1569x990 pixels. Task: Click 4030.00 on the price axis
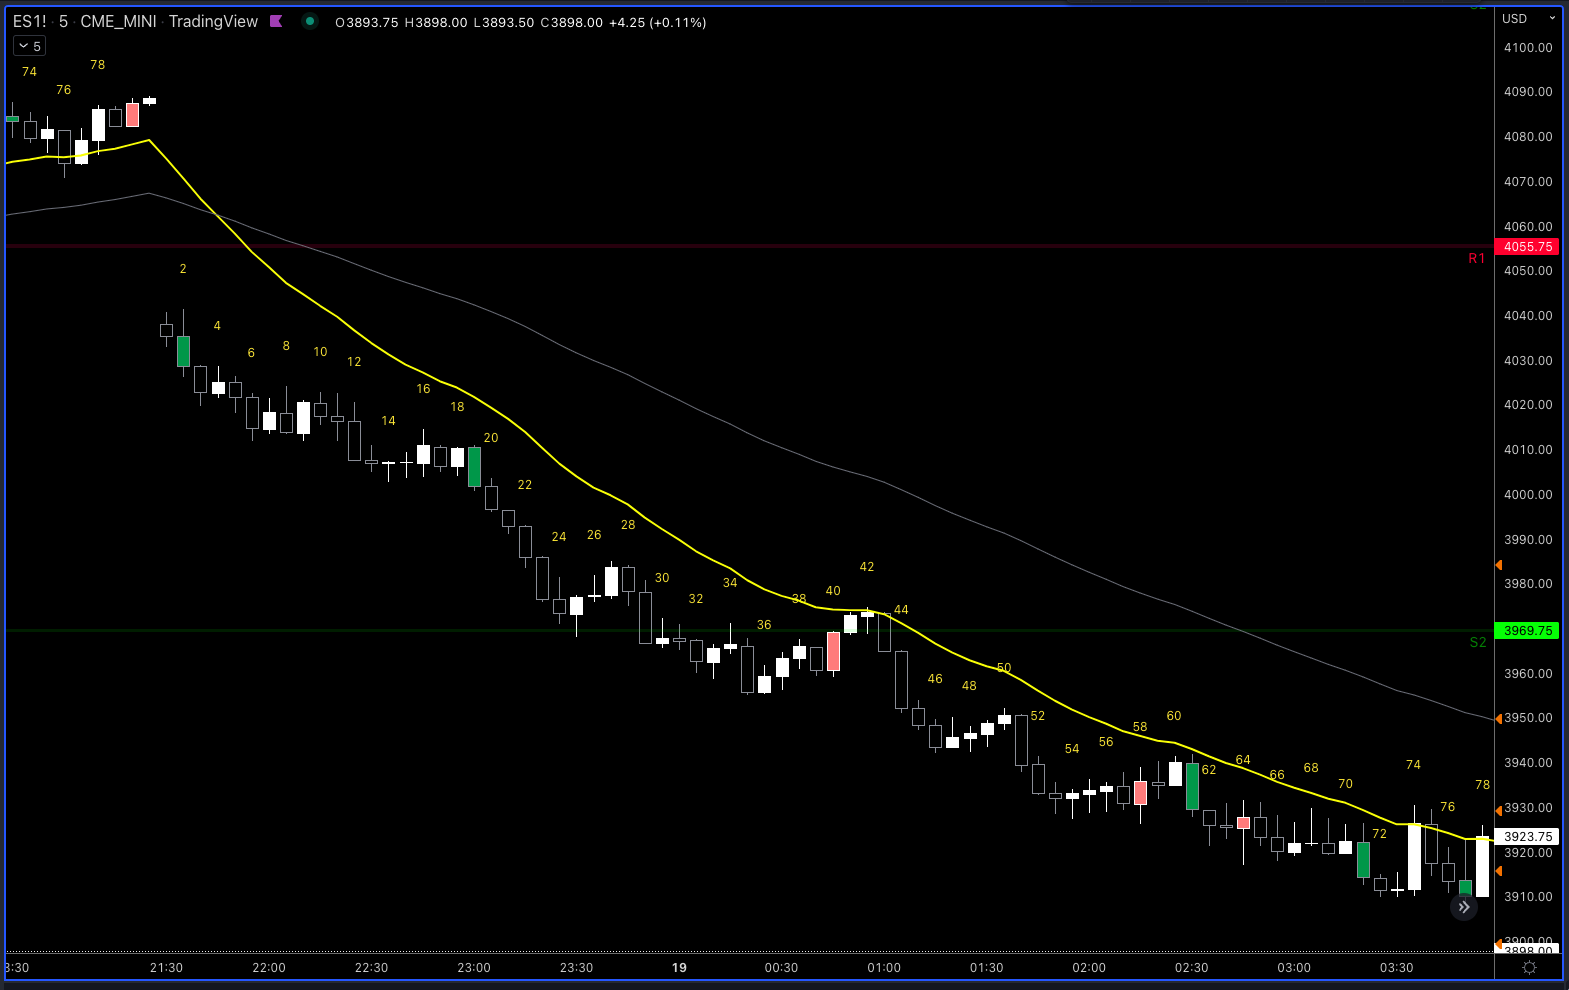click(1528, 361)
